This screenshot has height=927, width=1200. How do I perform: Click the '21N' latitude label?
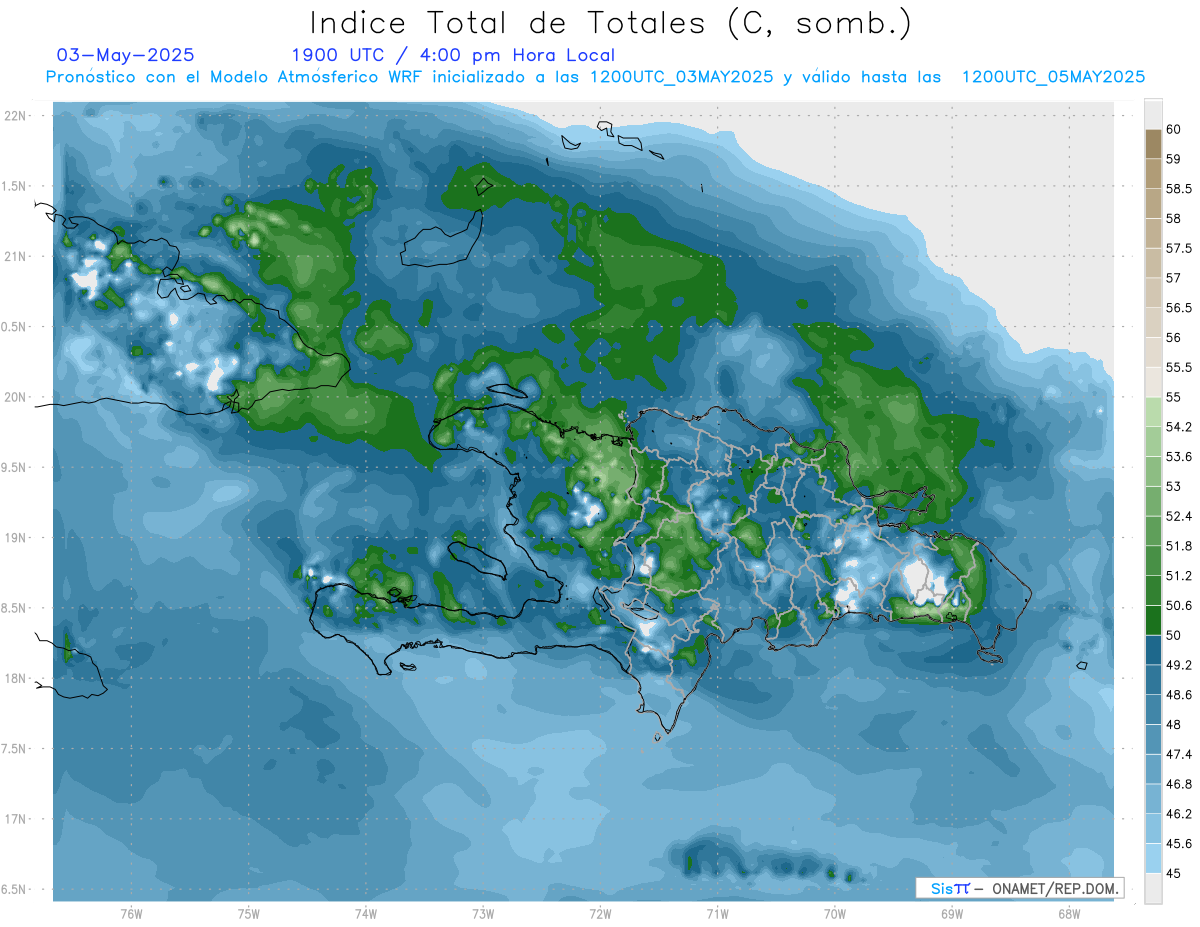coord(16,256)
